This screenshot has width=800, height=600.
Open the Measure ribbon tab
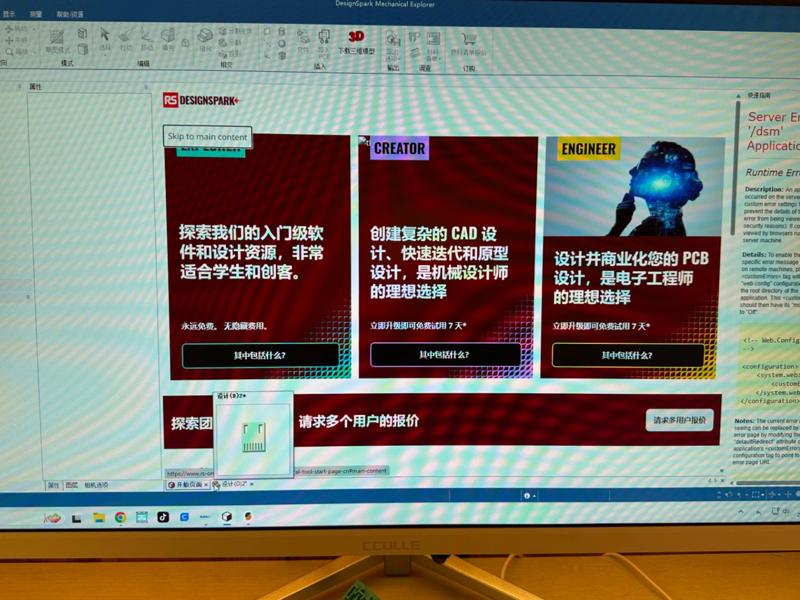click(36, 14)
